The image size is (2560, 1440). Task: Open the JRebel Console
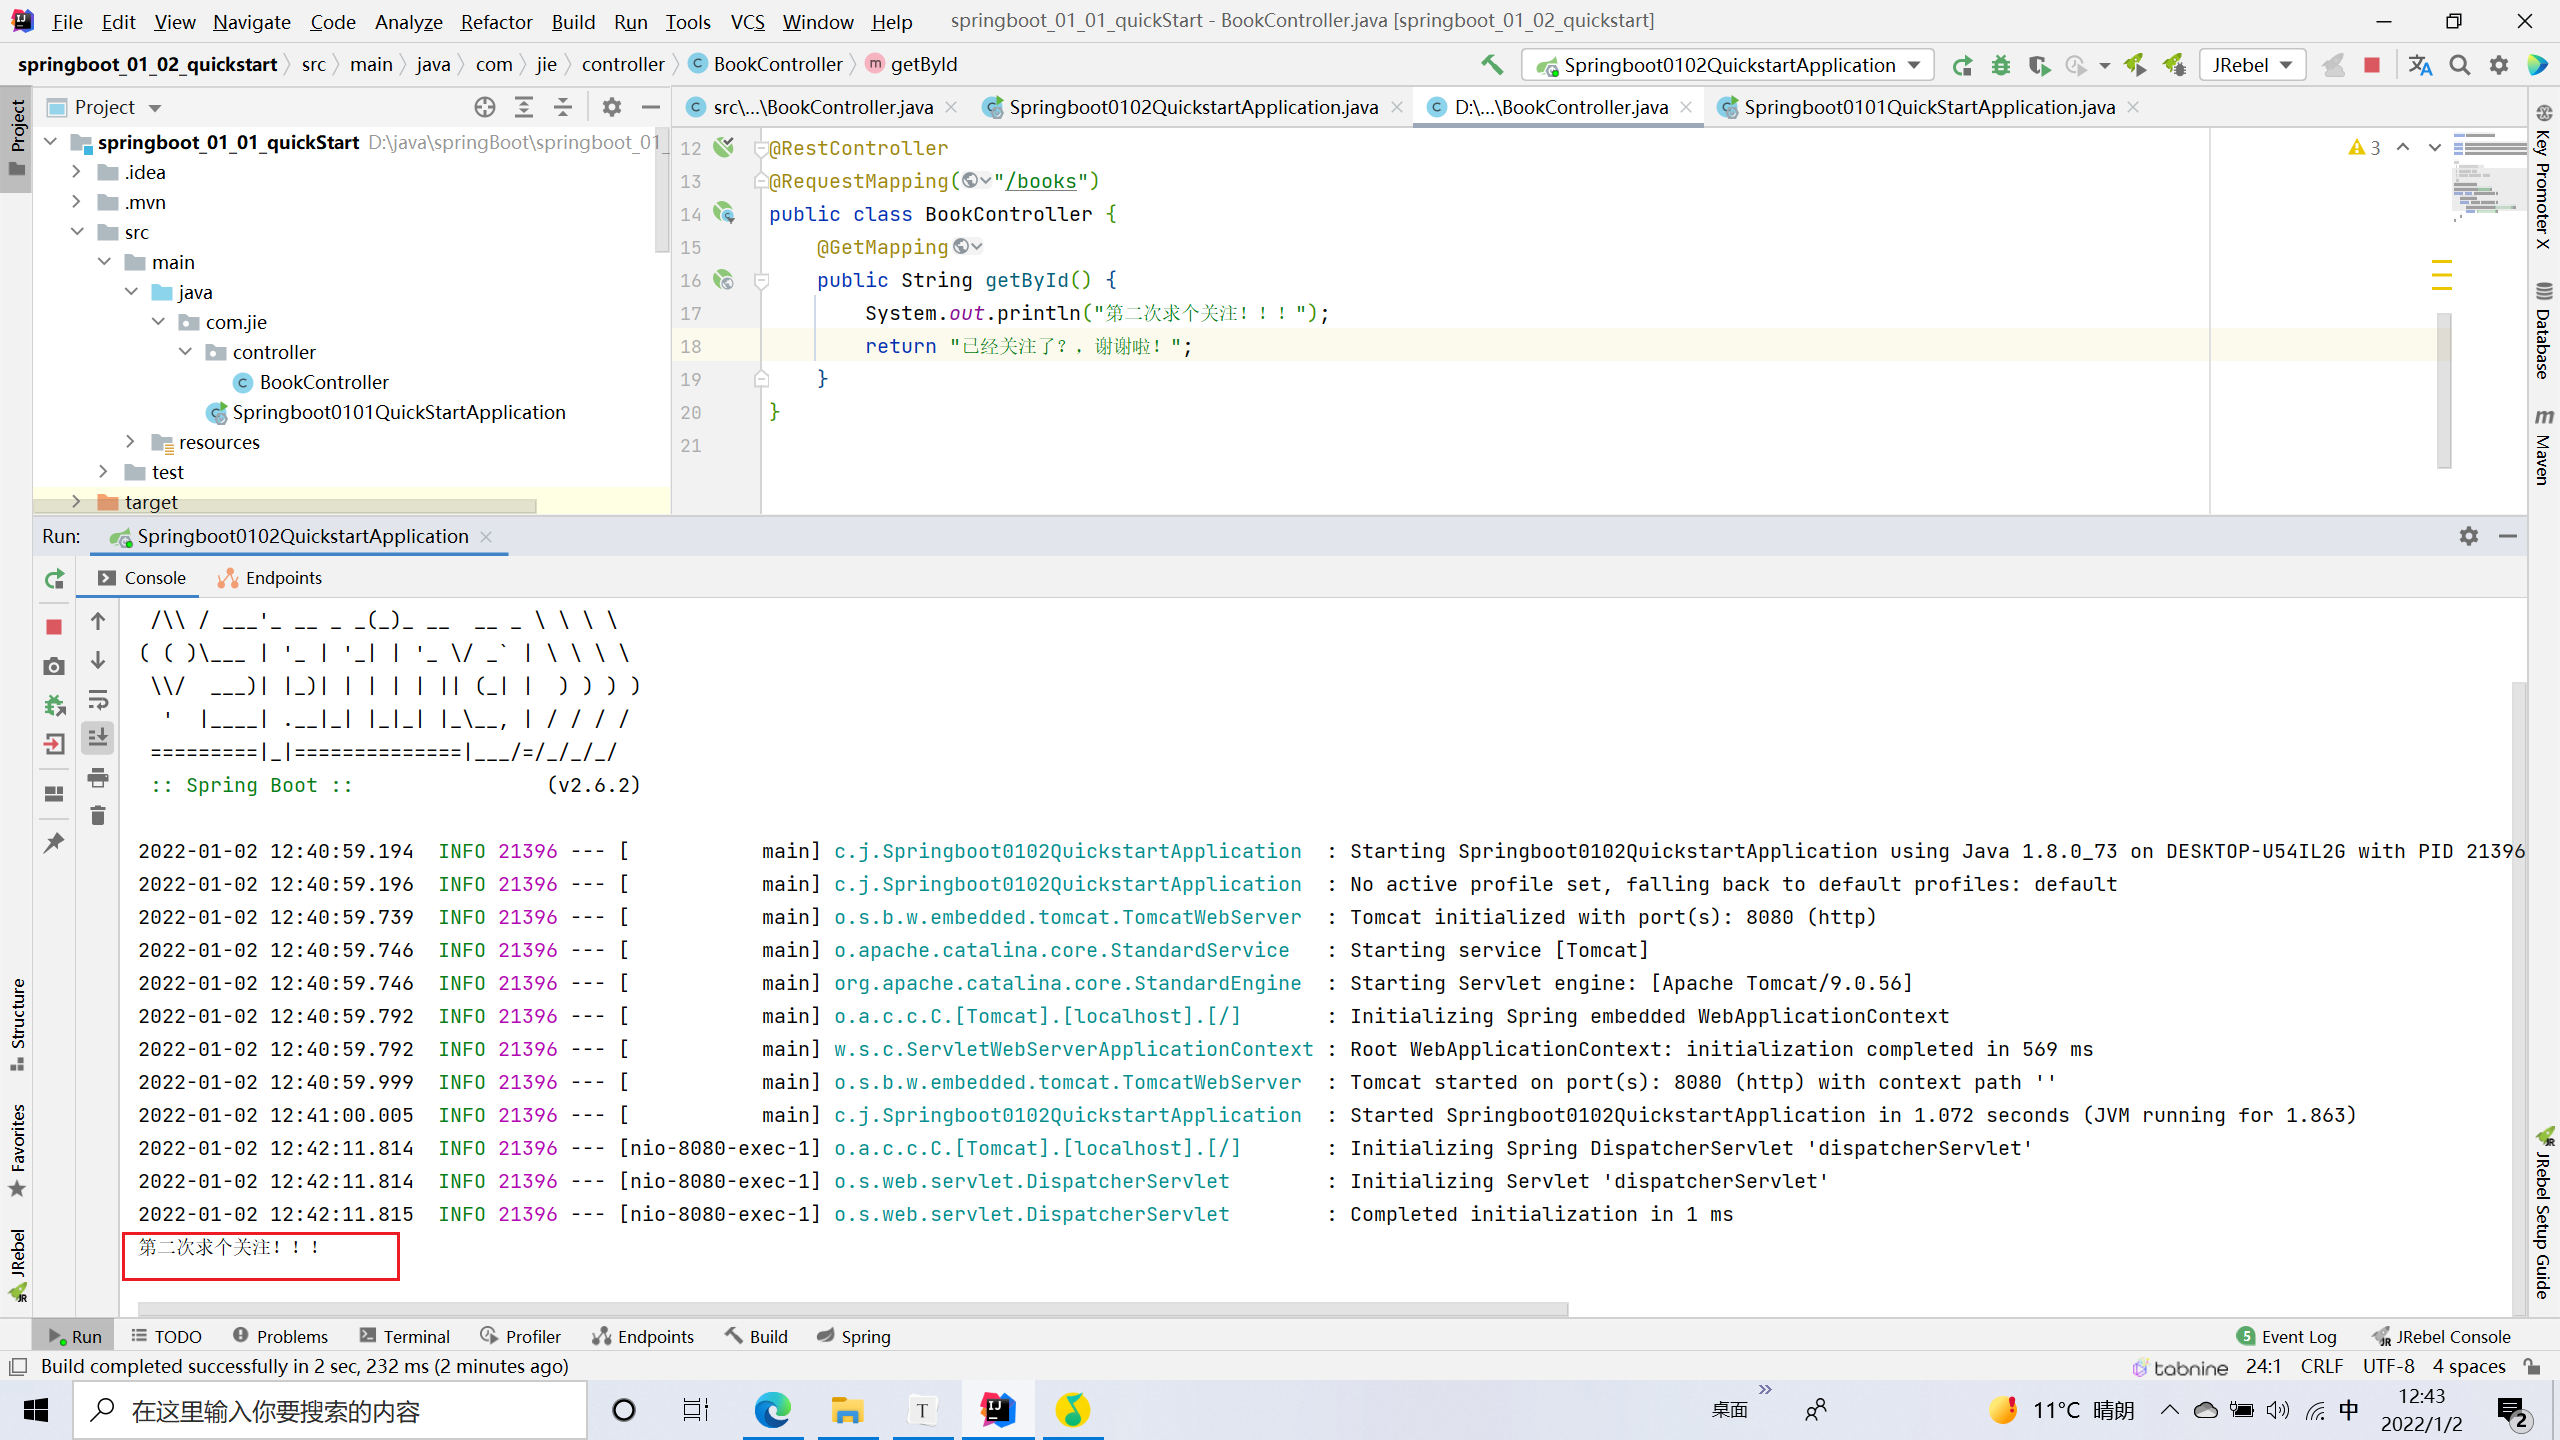pyautogui.click(x=2441, y=1336)
